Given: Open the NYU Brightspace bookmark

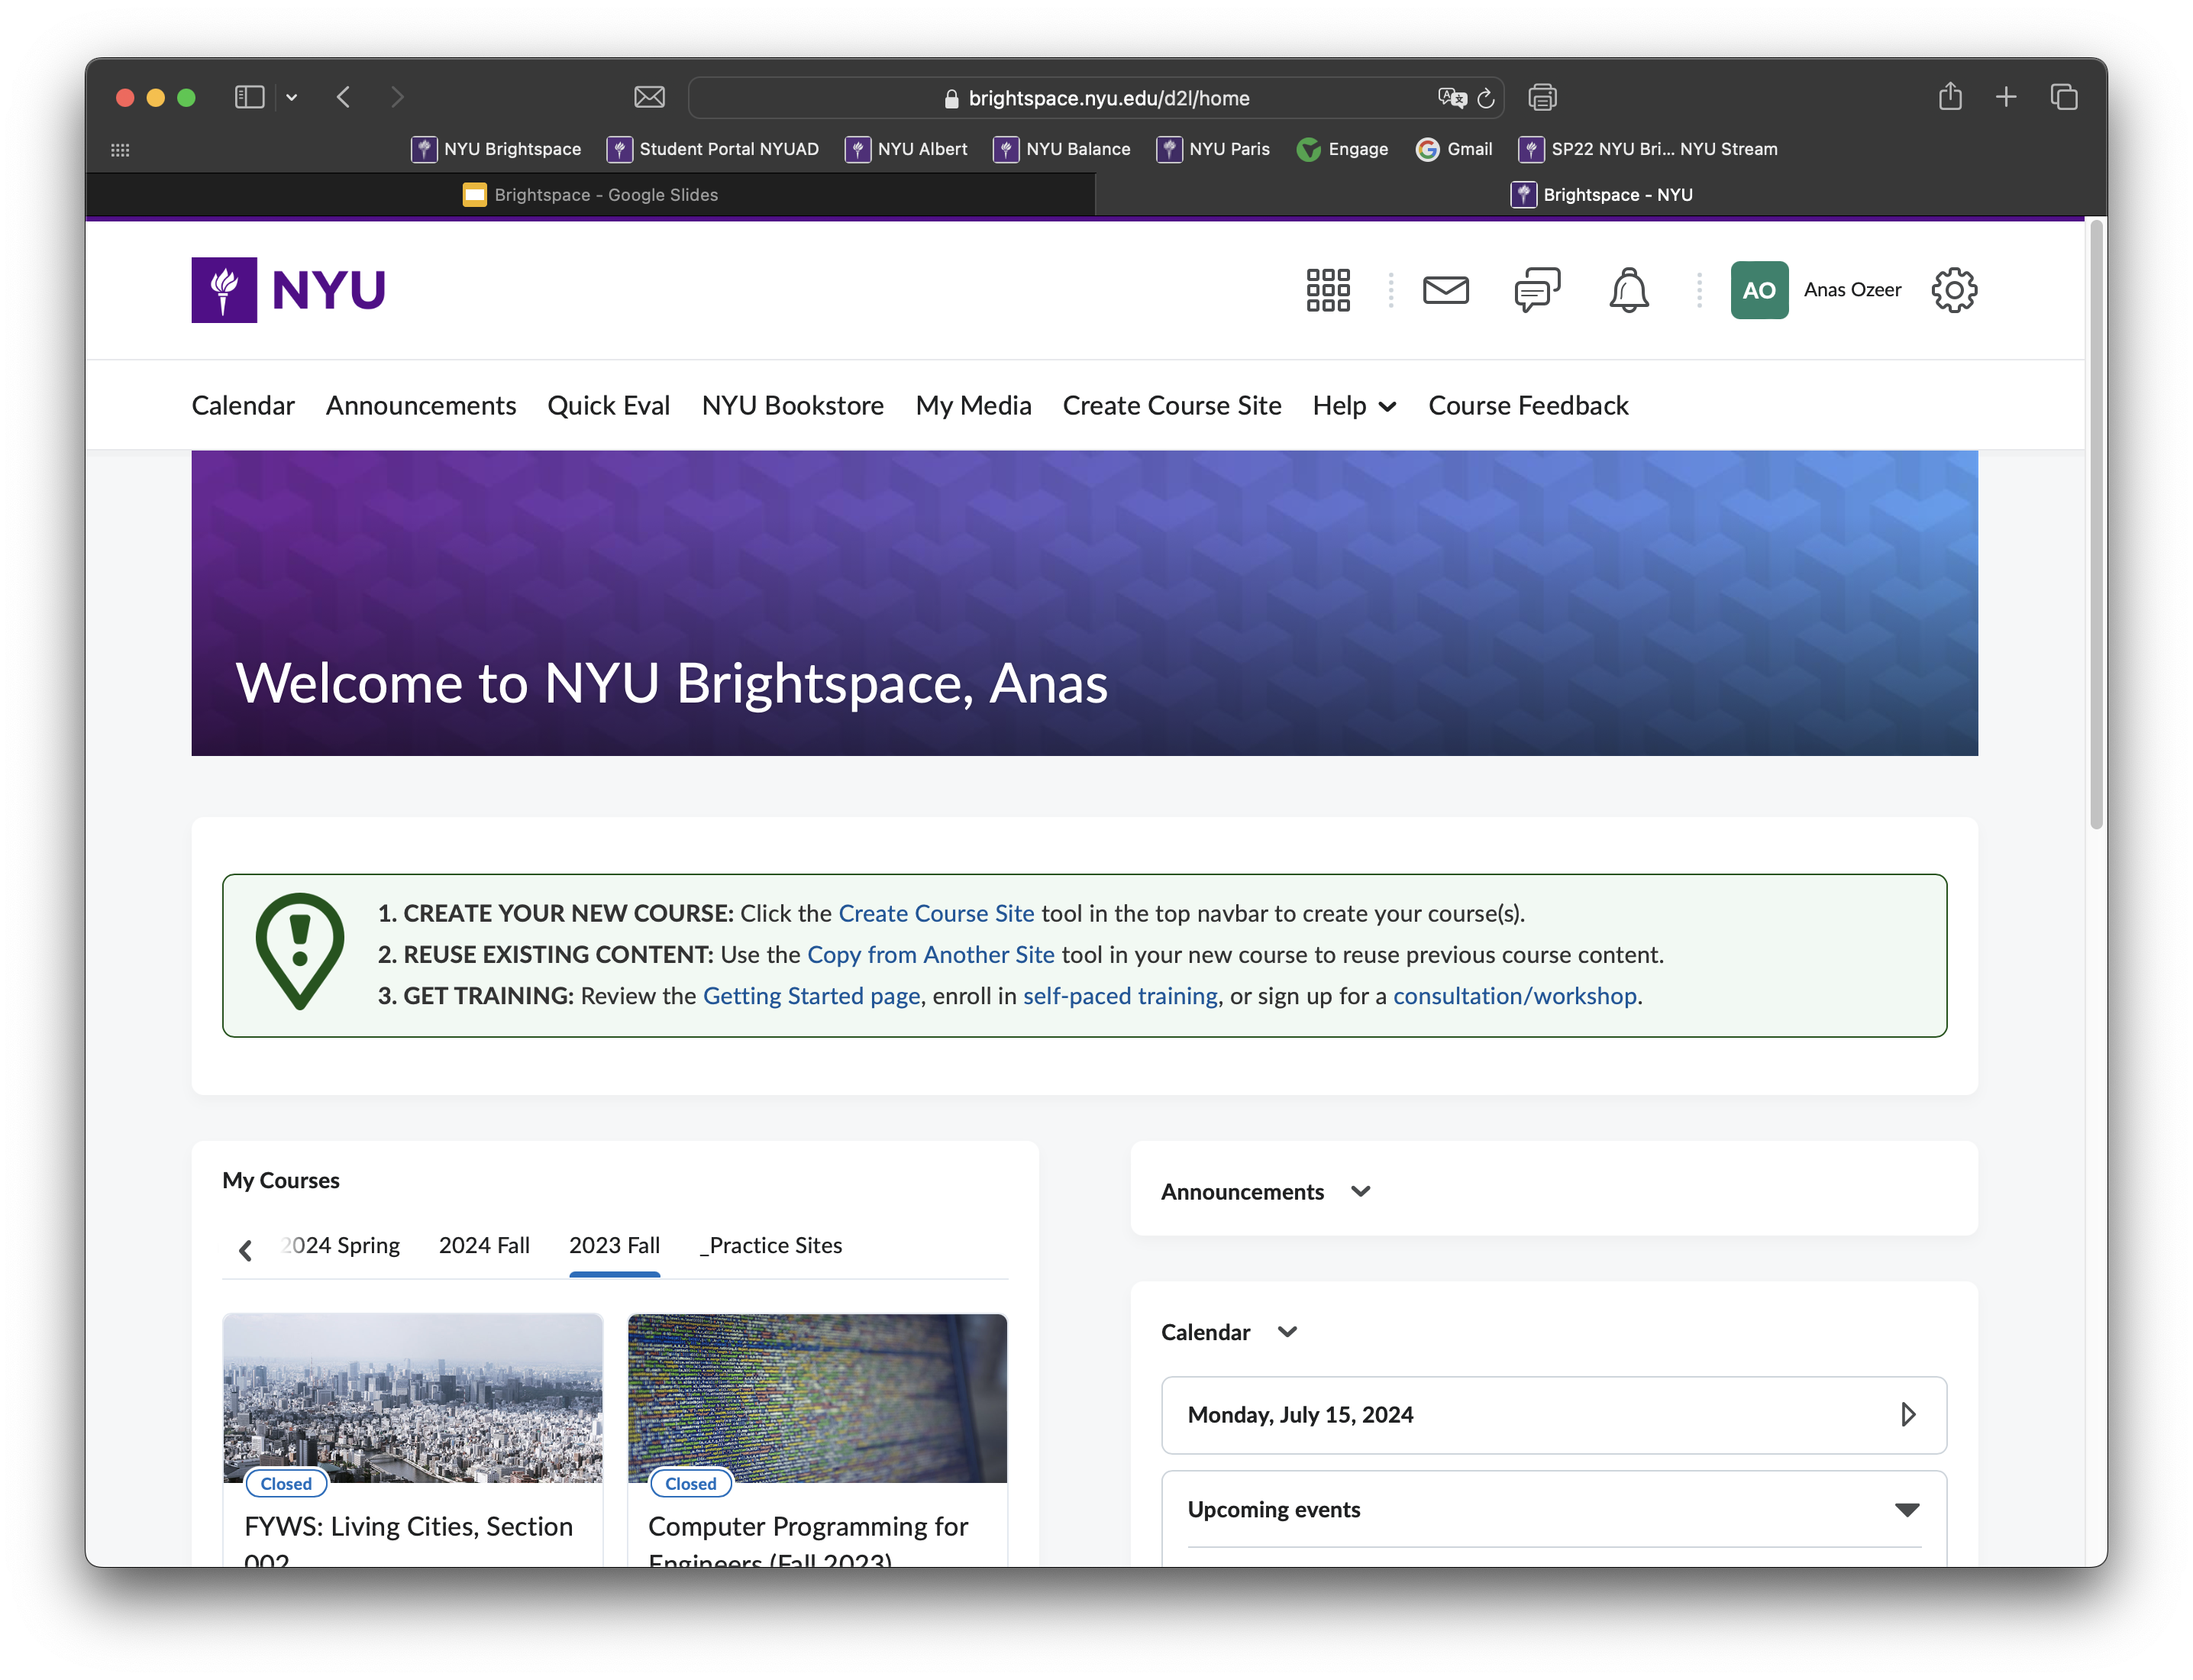Looking at the screenshot, I should coord(496,149).
